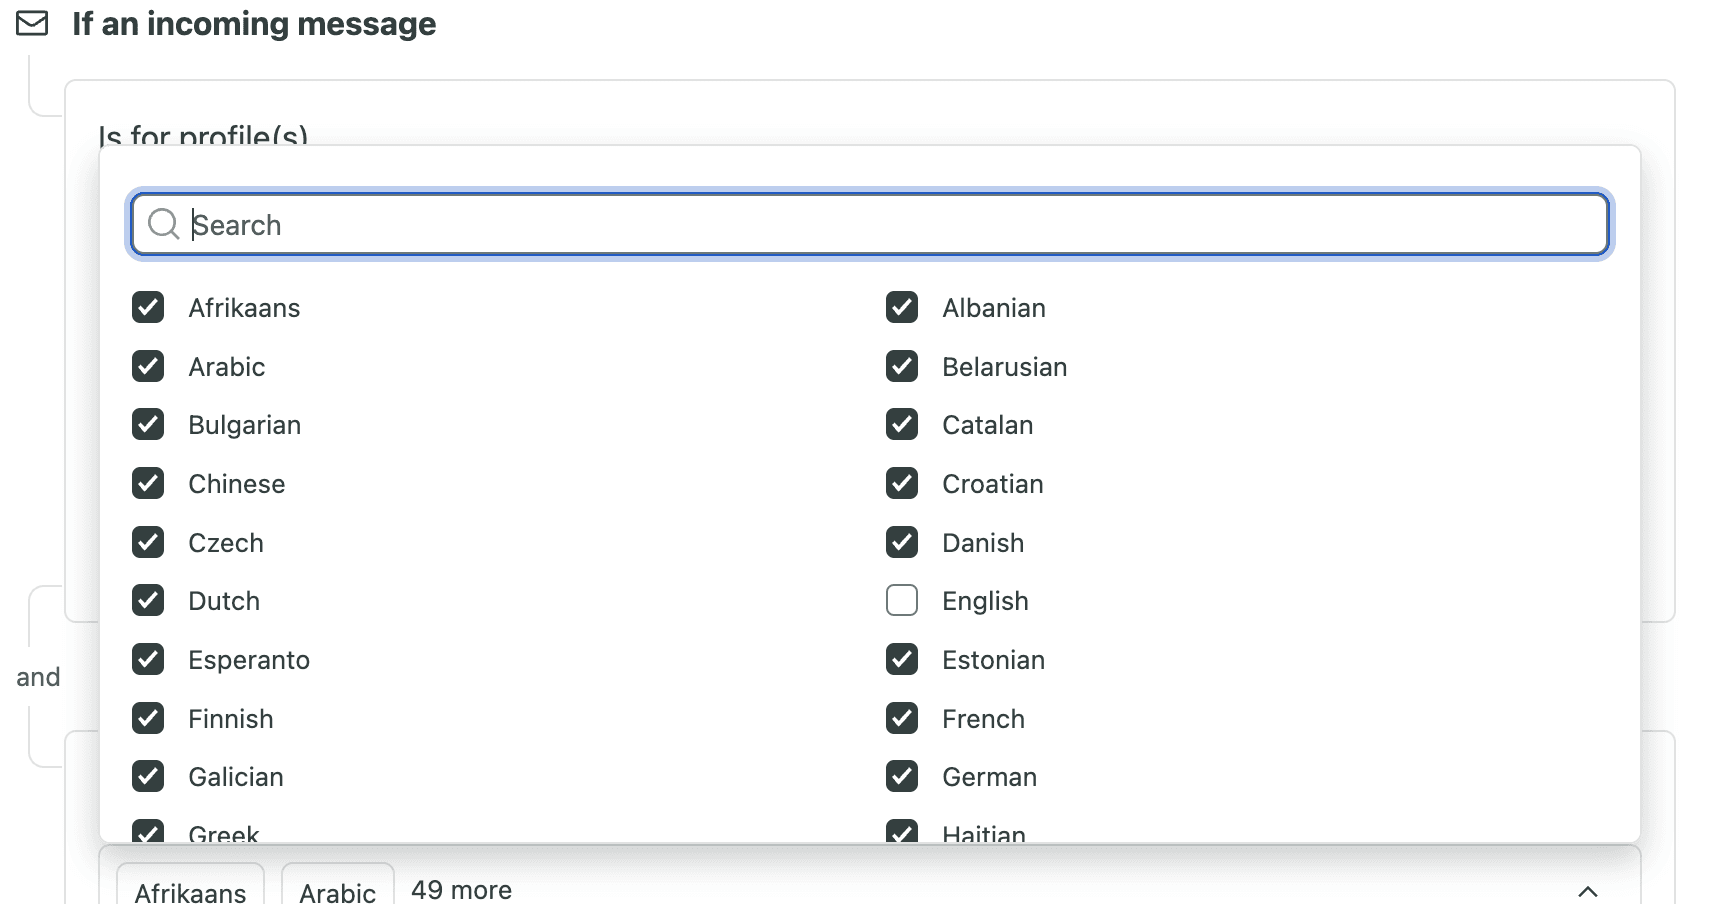Click the envelope icon next to the heading

(x=33, y=22)
